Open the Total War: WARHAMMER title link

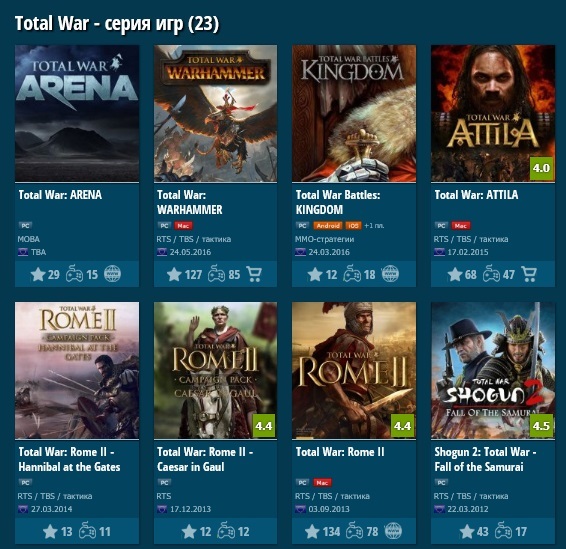tap(190, 202)
